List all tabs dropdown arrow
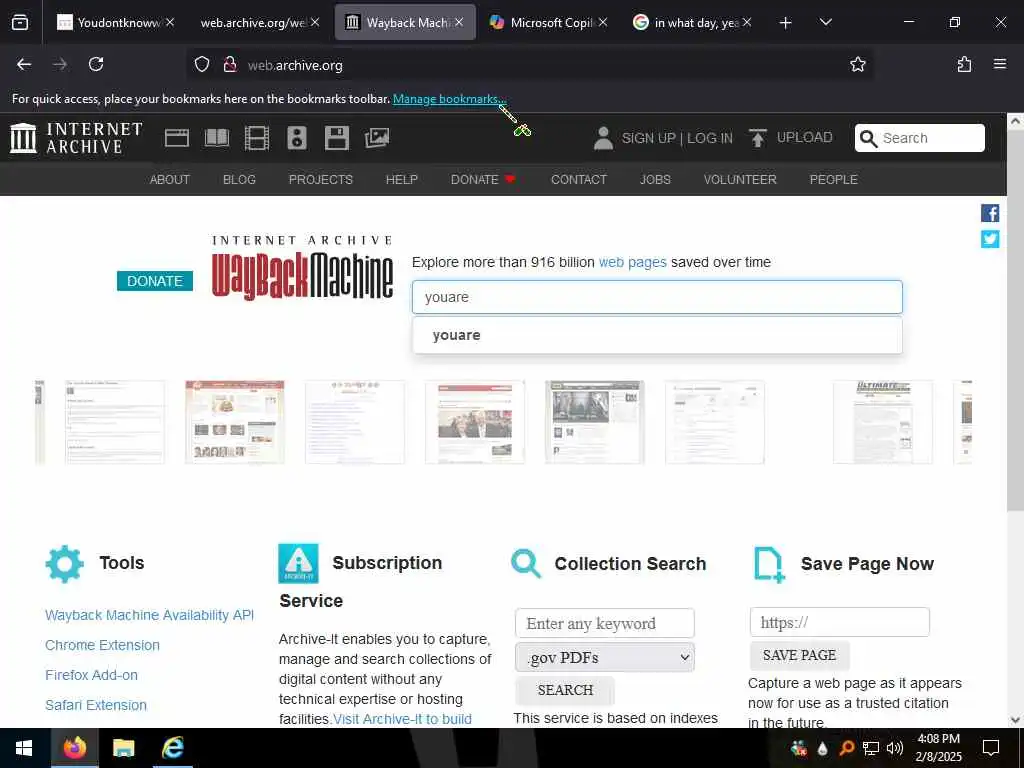1024x768 pixels. point(825,23)
